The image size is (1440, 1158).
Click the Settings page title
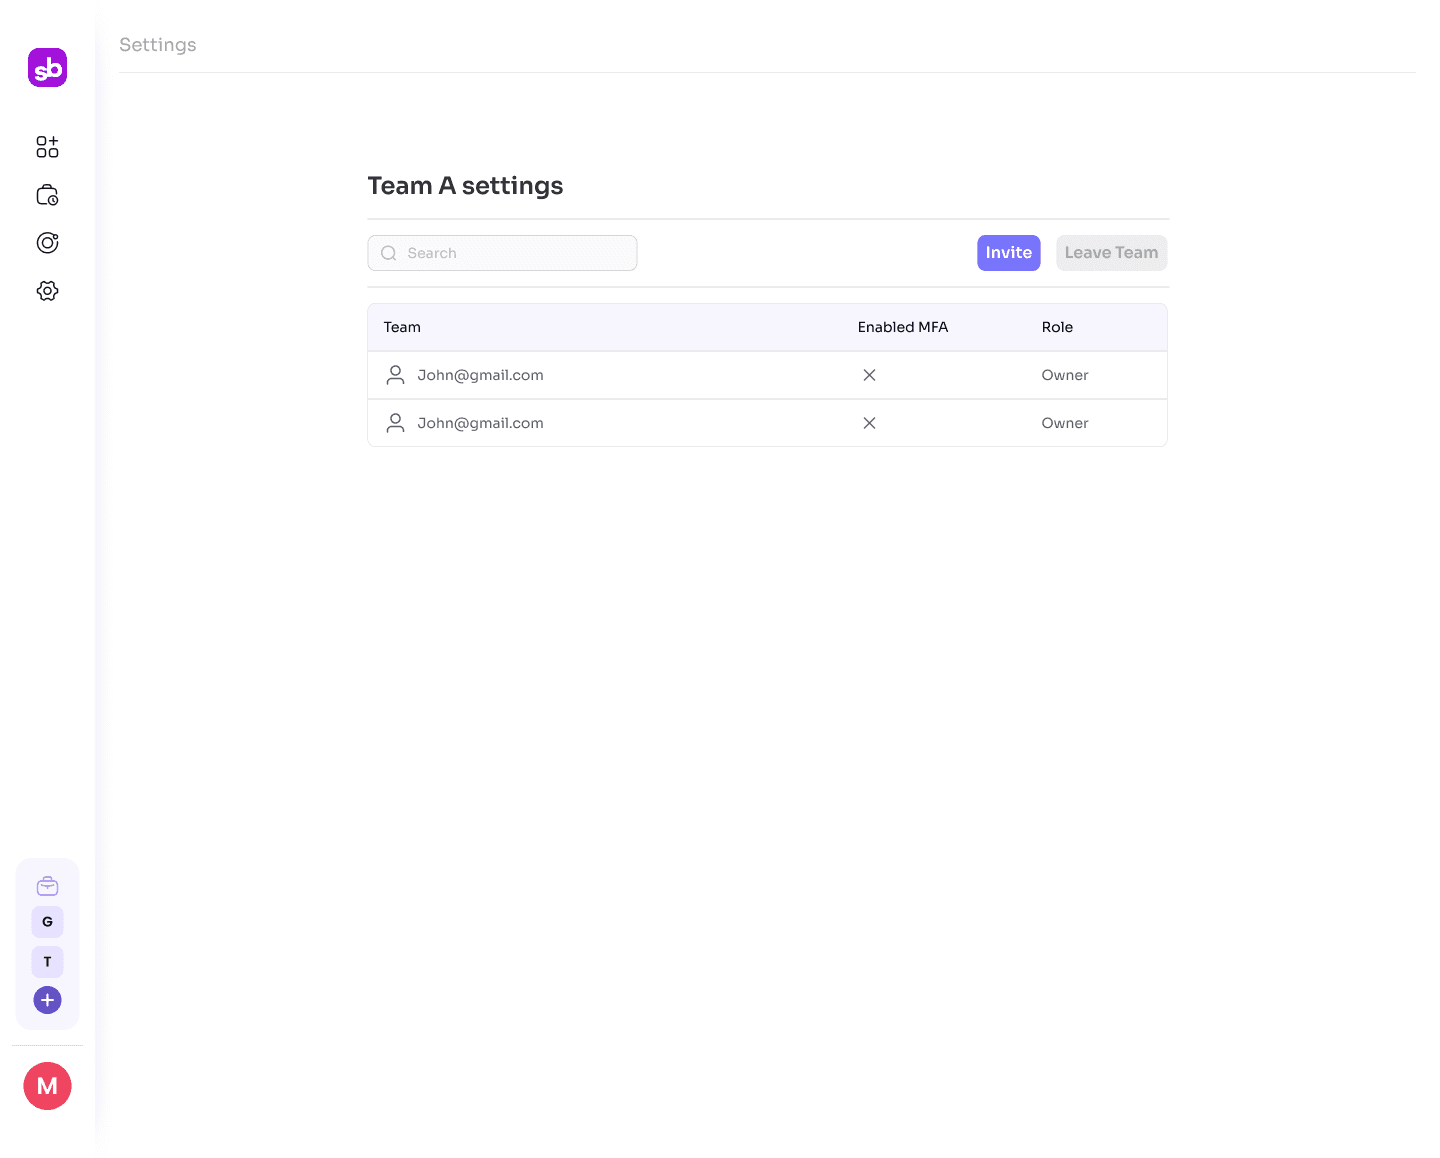coord(158,45)
